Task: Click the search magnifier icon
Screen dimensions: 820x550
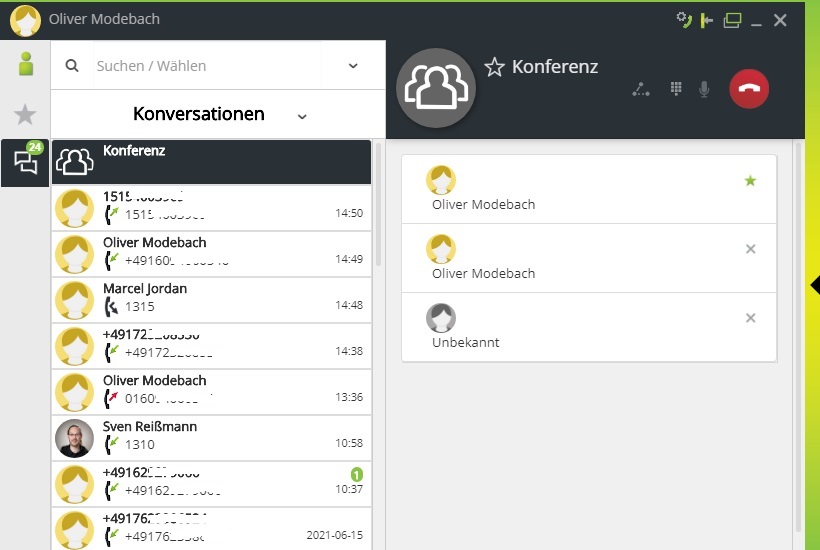Action: tap(72, 66)
